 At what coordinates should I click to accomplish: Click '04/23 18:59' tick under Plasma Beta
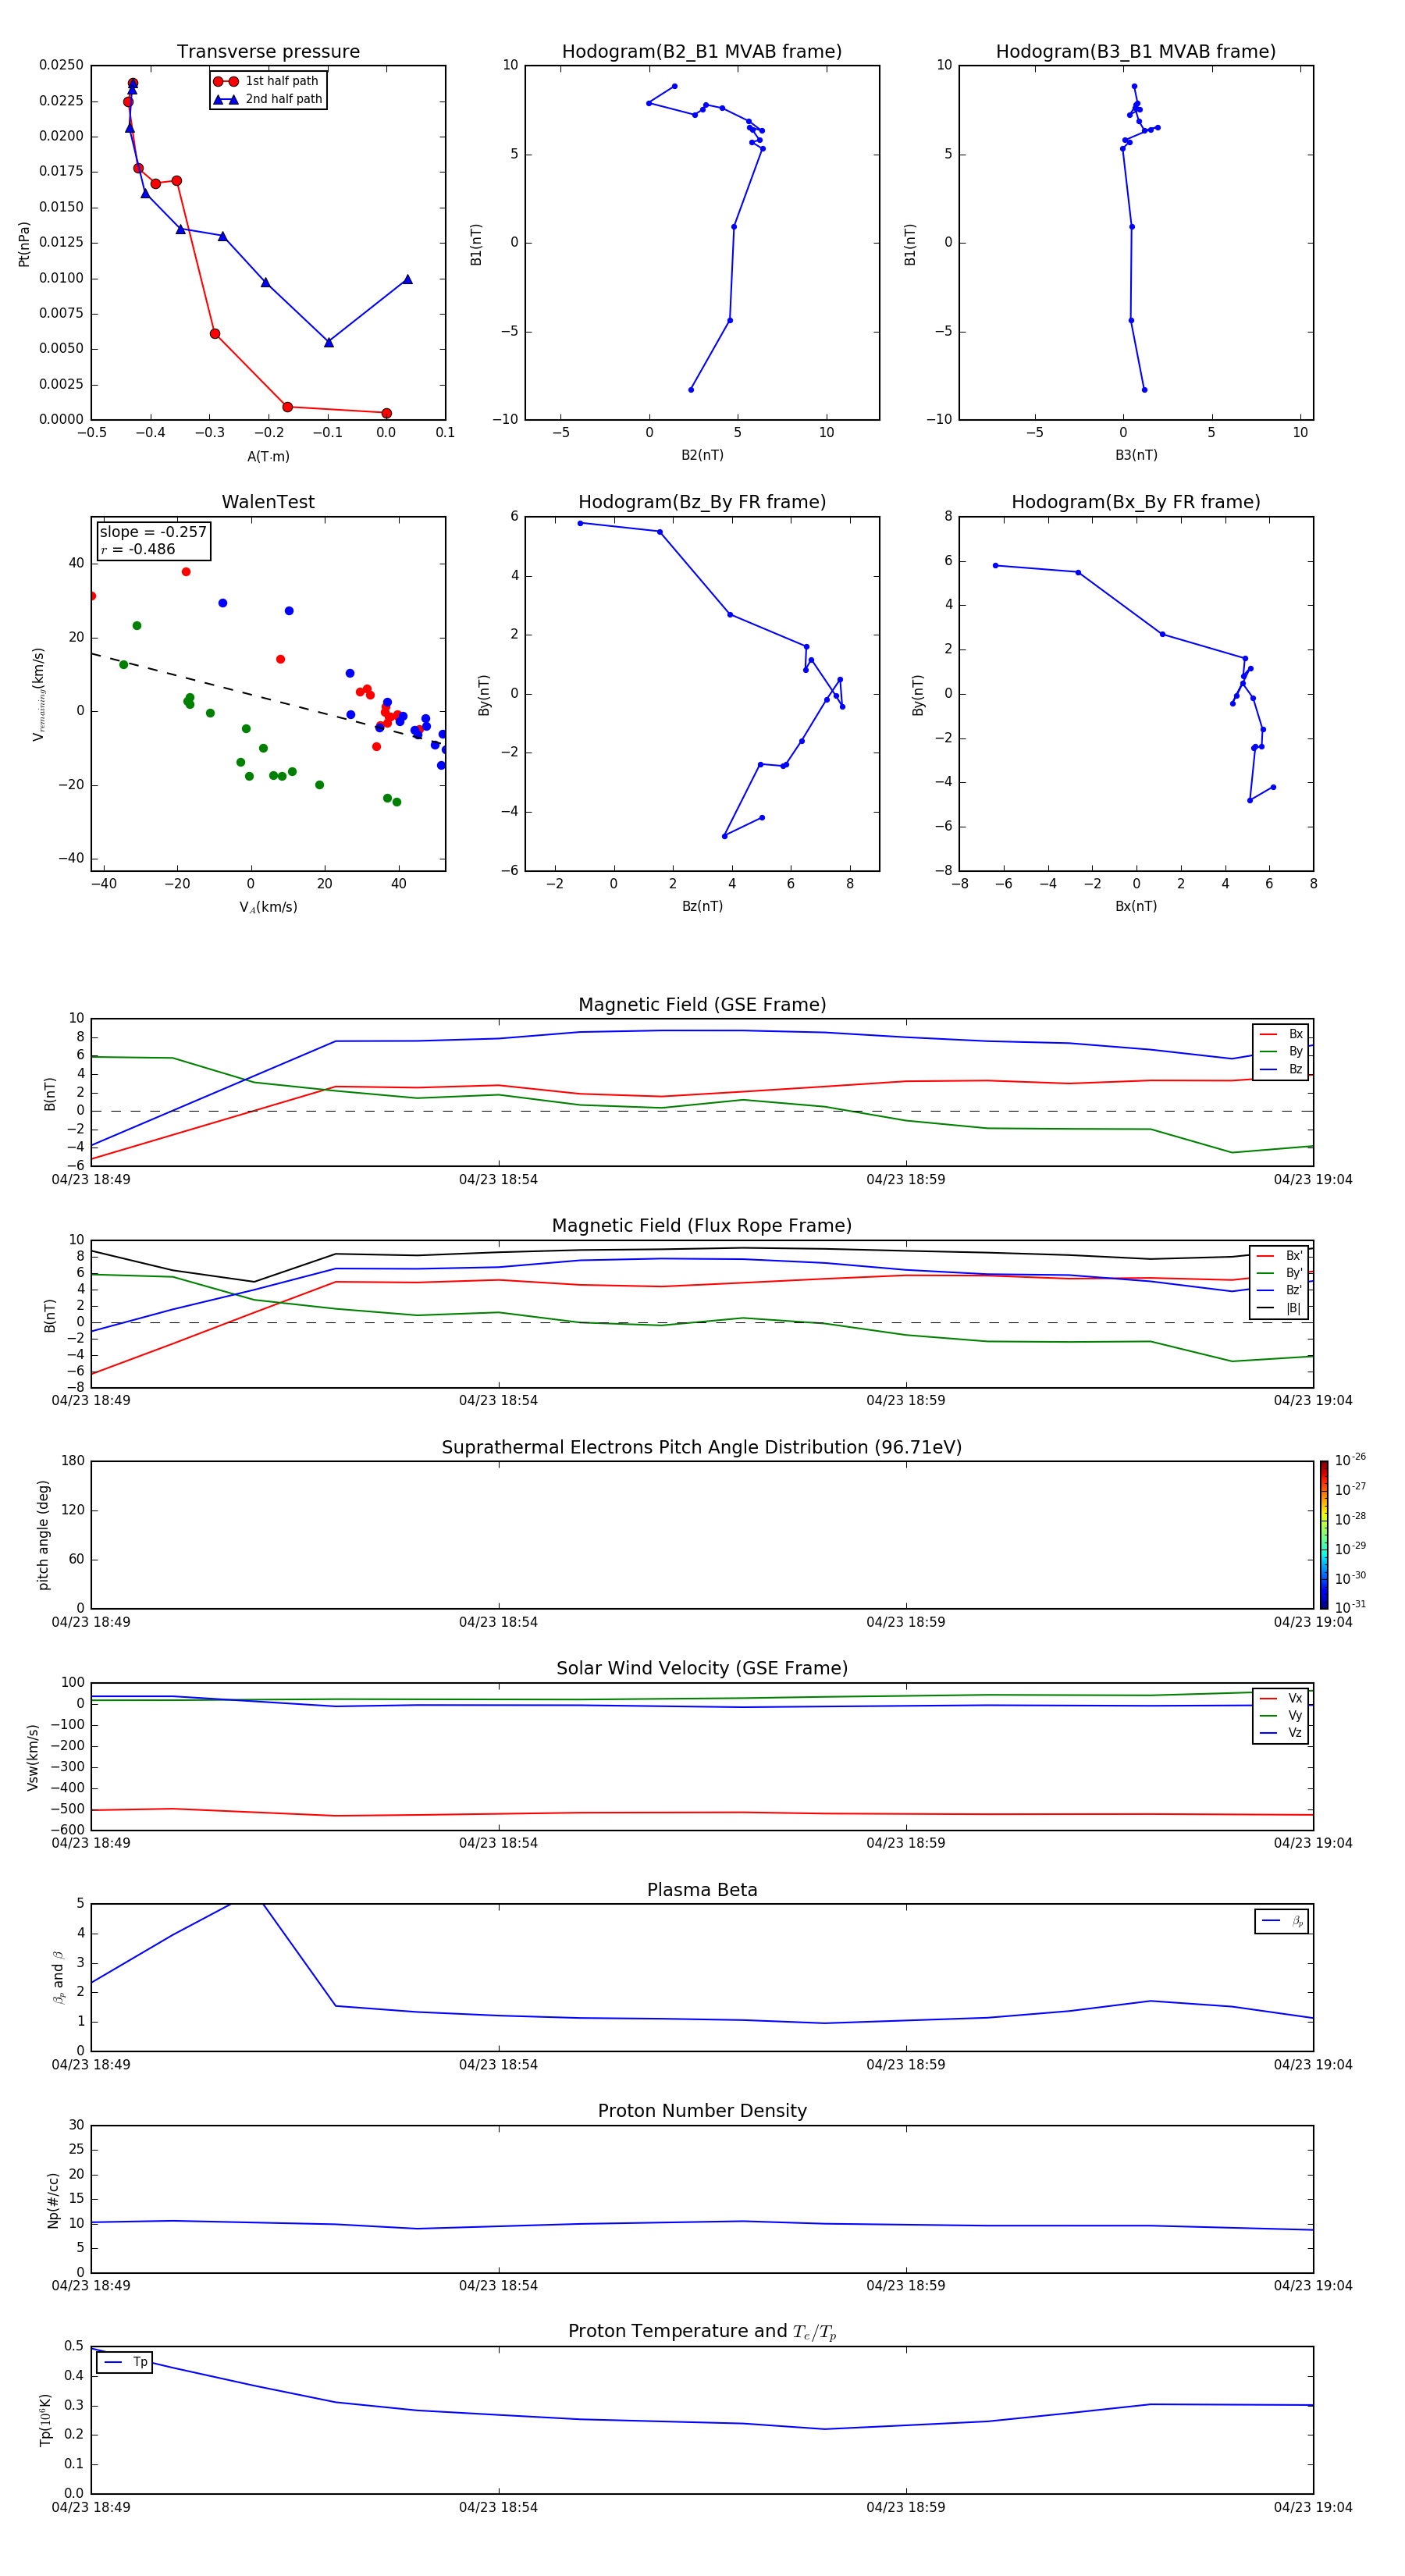coord(906,2065)
